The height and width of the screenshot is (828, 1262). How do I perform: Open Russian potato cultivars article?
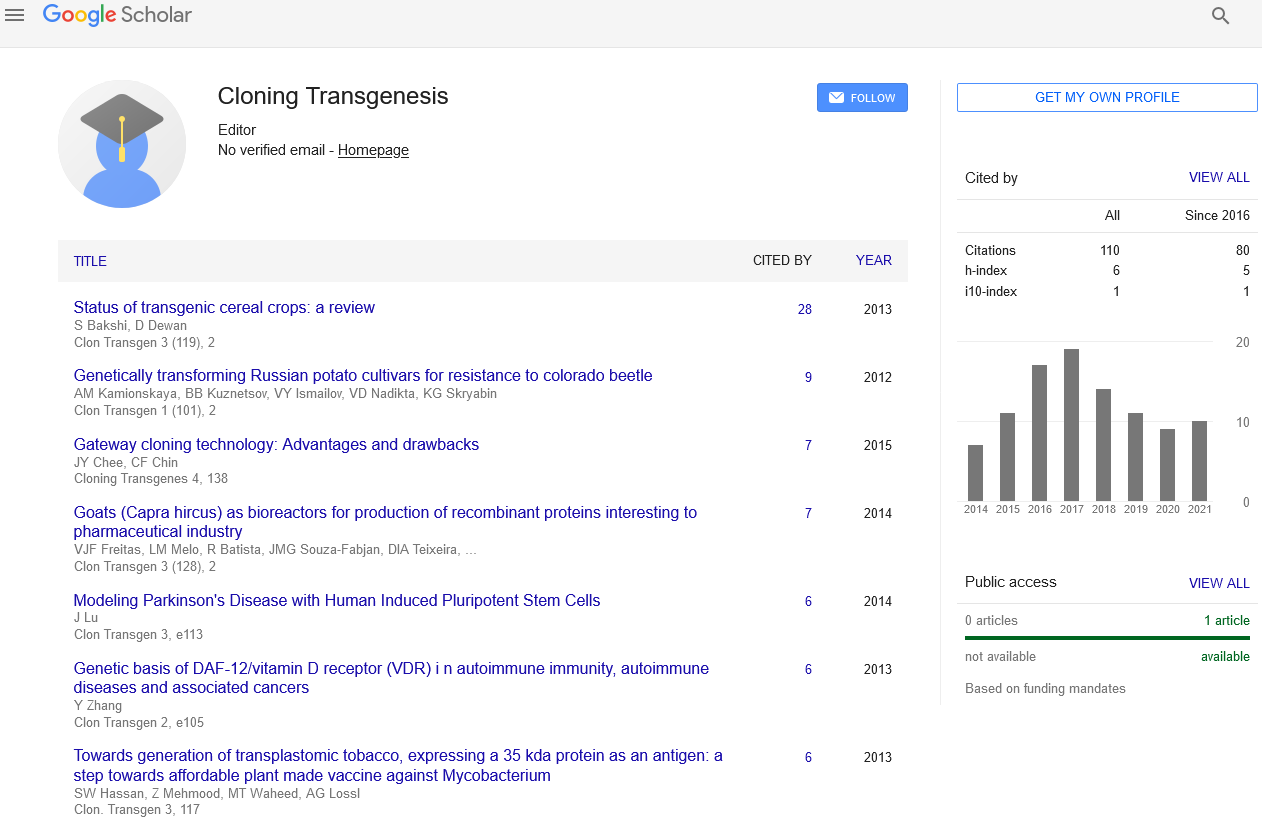(x=363, y=376)
